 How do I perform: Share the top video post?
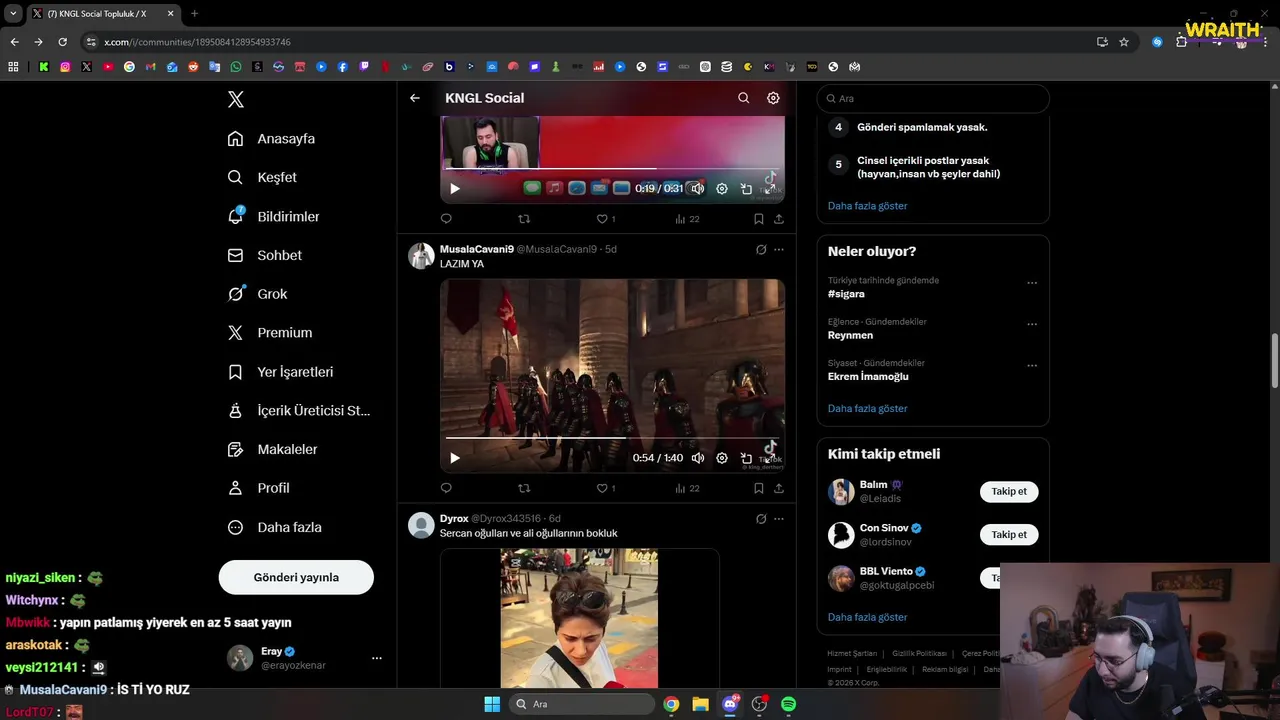click(x=779, y=219)
